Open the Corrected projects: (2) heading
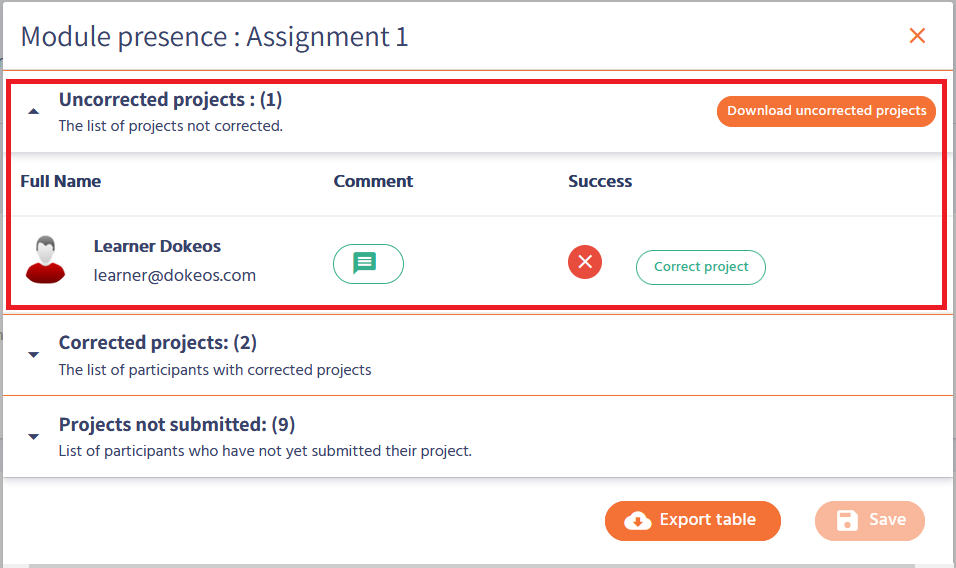The height and width of the screenshot is (568, 956). [158, 343]
